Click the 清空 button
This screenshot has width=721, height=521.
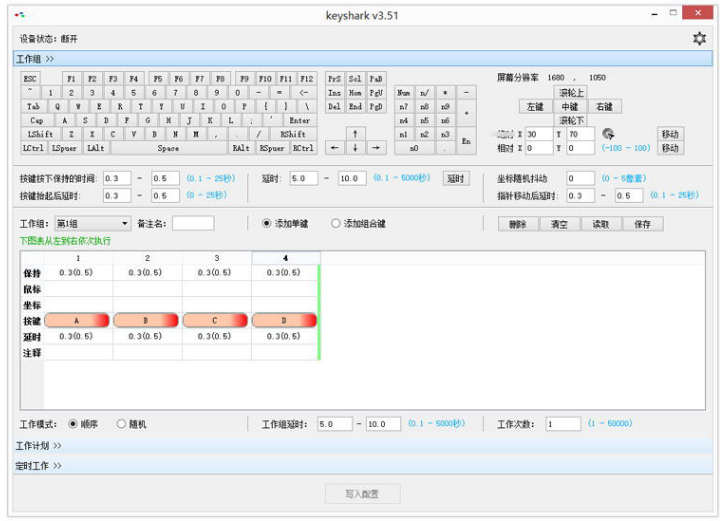pyautogui.click(x=559, y=224)
